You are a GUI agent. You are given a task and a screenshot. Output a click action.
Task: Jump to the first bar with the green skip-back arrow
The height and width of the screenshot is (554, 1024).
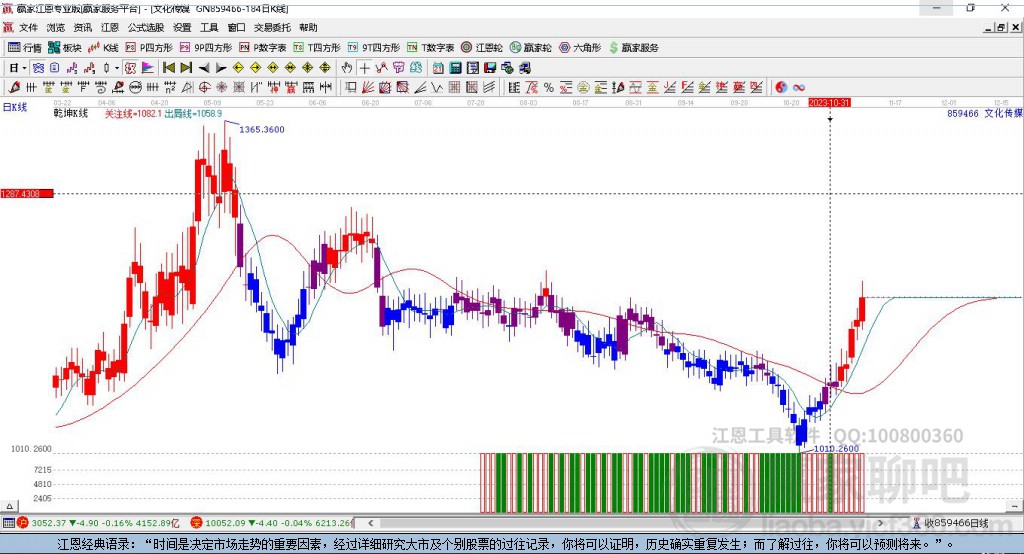click(169, 67)
